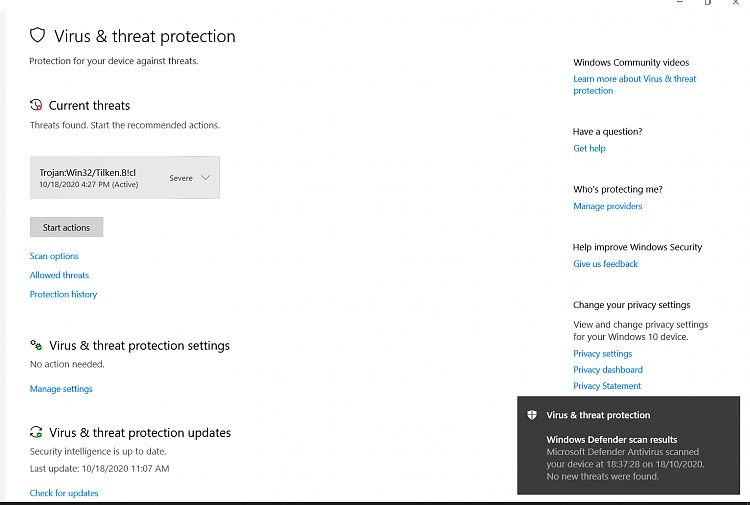Click the gears icon beside protection settings heading

point(36,345)
